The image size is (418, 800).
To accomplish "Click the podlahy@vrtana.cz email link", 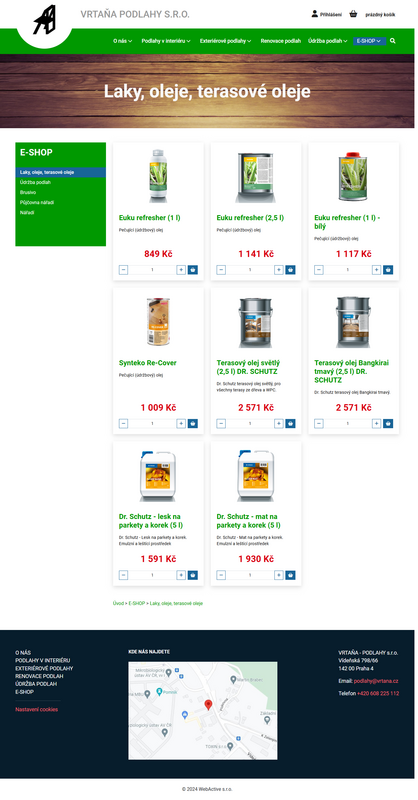I will coord(376,681).
